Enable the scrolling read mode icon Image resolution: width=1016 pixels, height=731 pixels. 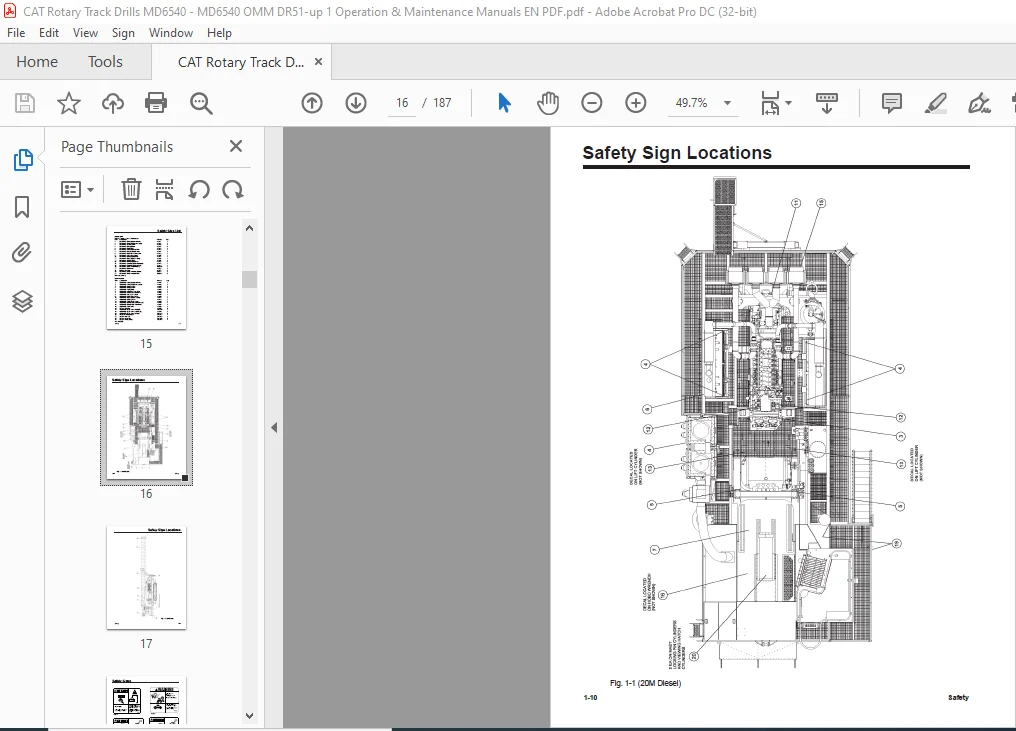(826, 103)
